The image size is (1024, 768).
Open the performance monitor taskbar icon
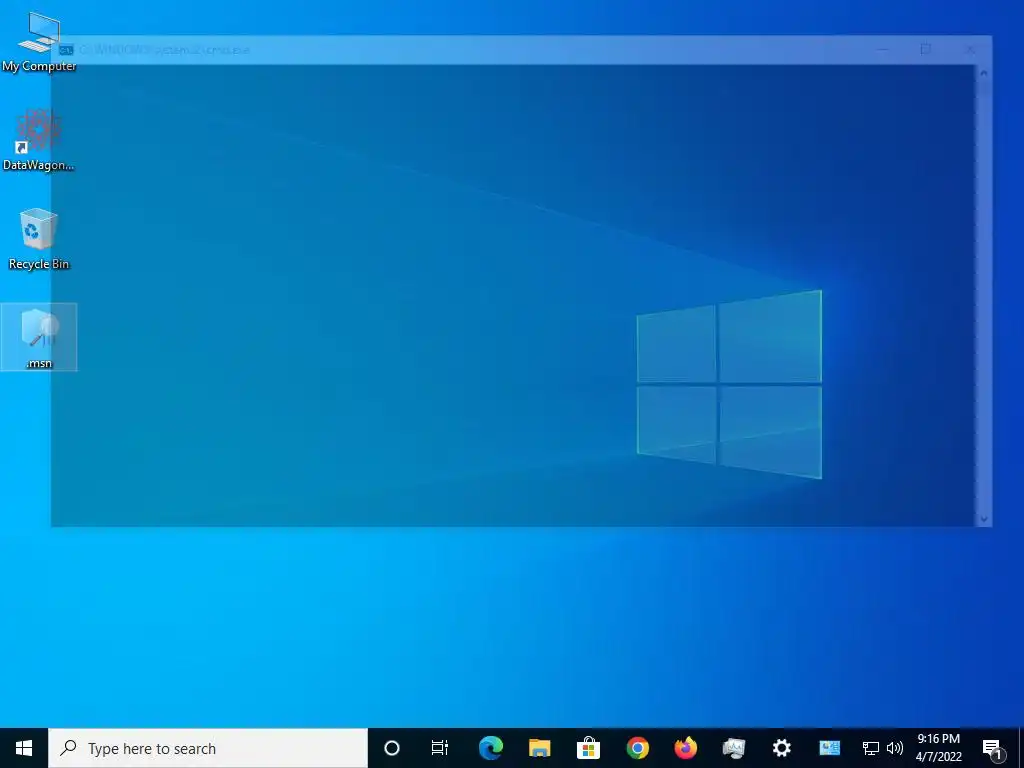pyautogui.click(x=734, y=748)
